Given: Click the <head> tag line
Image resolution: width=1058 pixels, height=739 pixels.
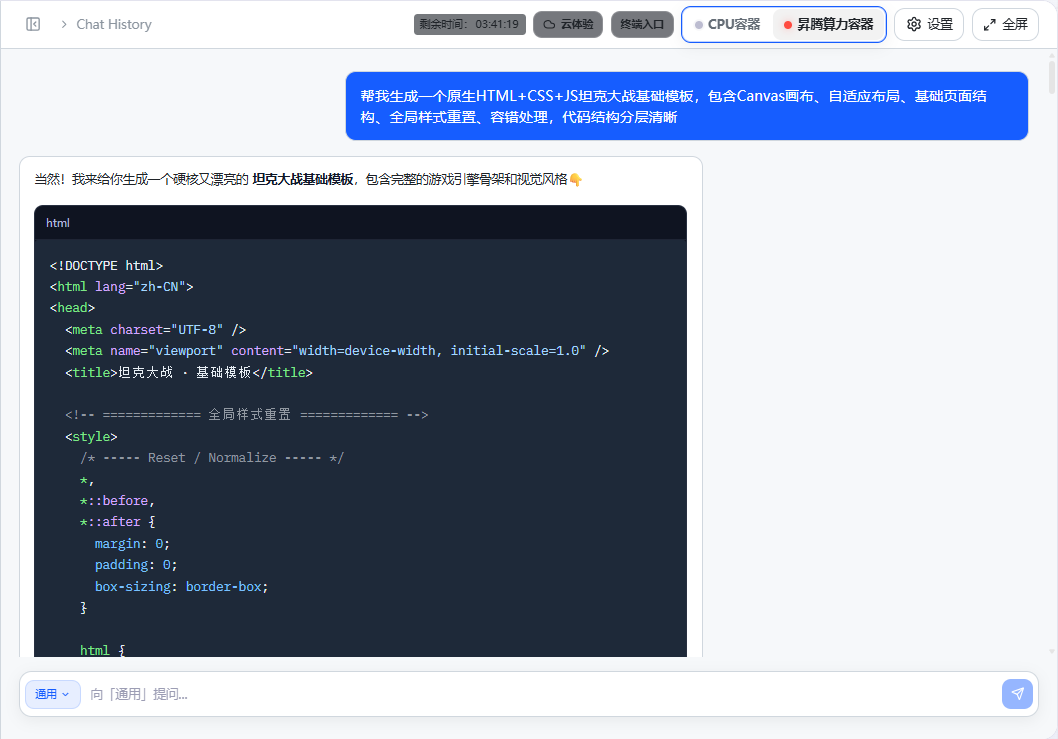Looking at the screenshot, I should click(72, 308).
